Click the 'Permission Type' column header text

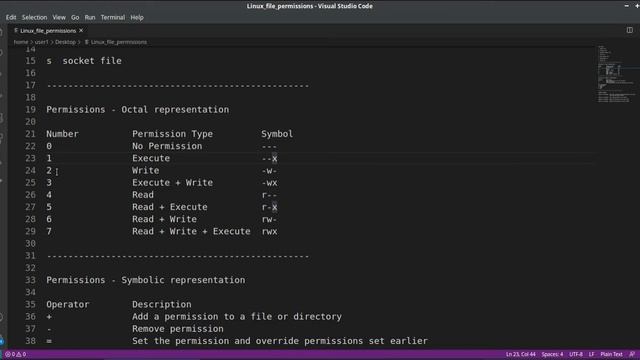pos(172,134)
